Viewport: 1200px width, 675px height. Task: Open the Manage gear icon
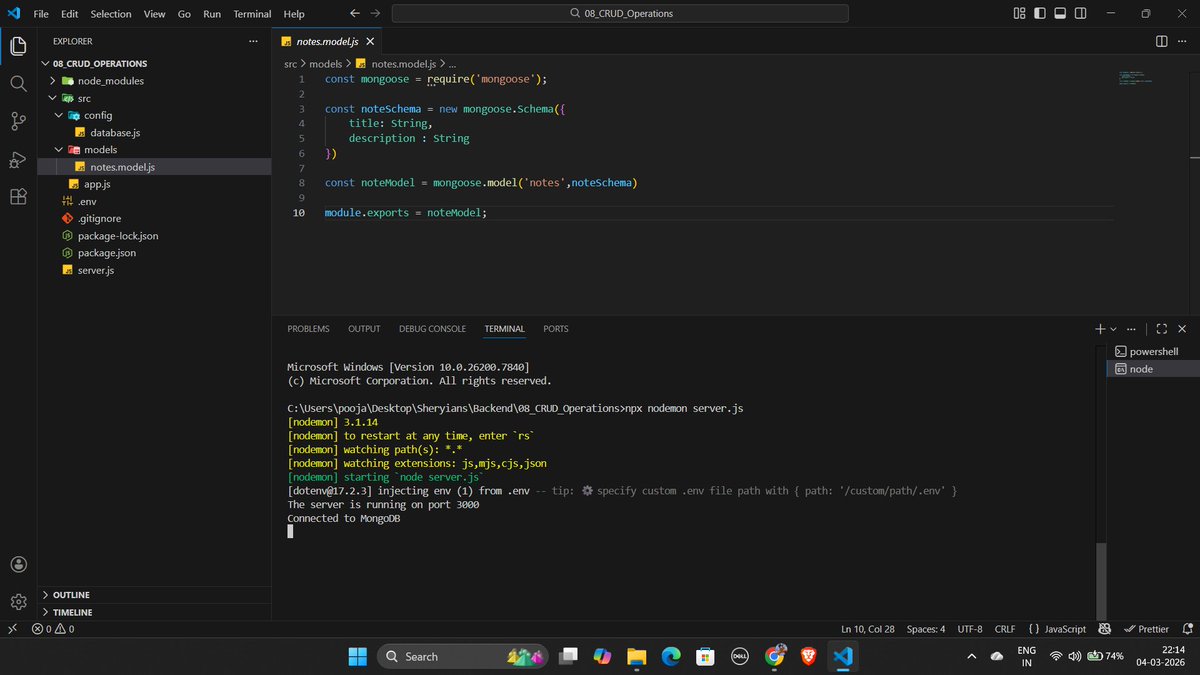[18, 602]
